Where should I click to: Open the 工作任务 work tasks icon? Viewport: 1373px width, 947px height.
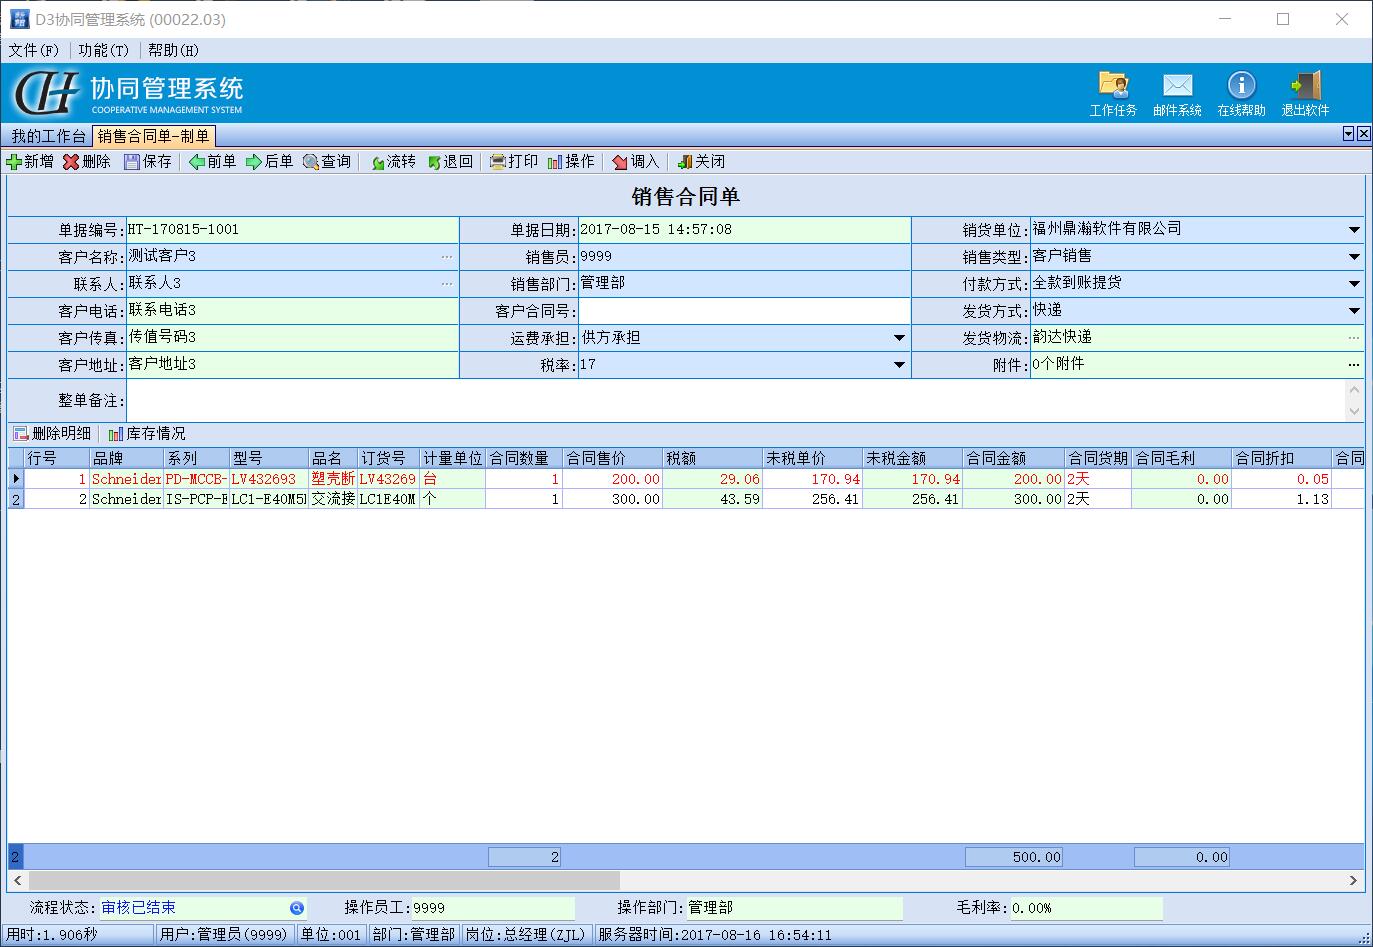pos(1113,94)
